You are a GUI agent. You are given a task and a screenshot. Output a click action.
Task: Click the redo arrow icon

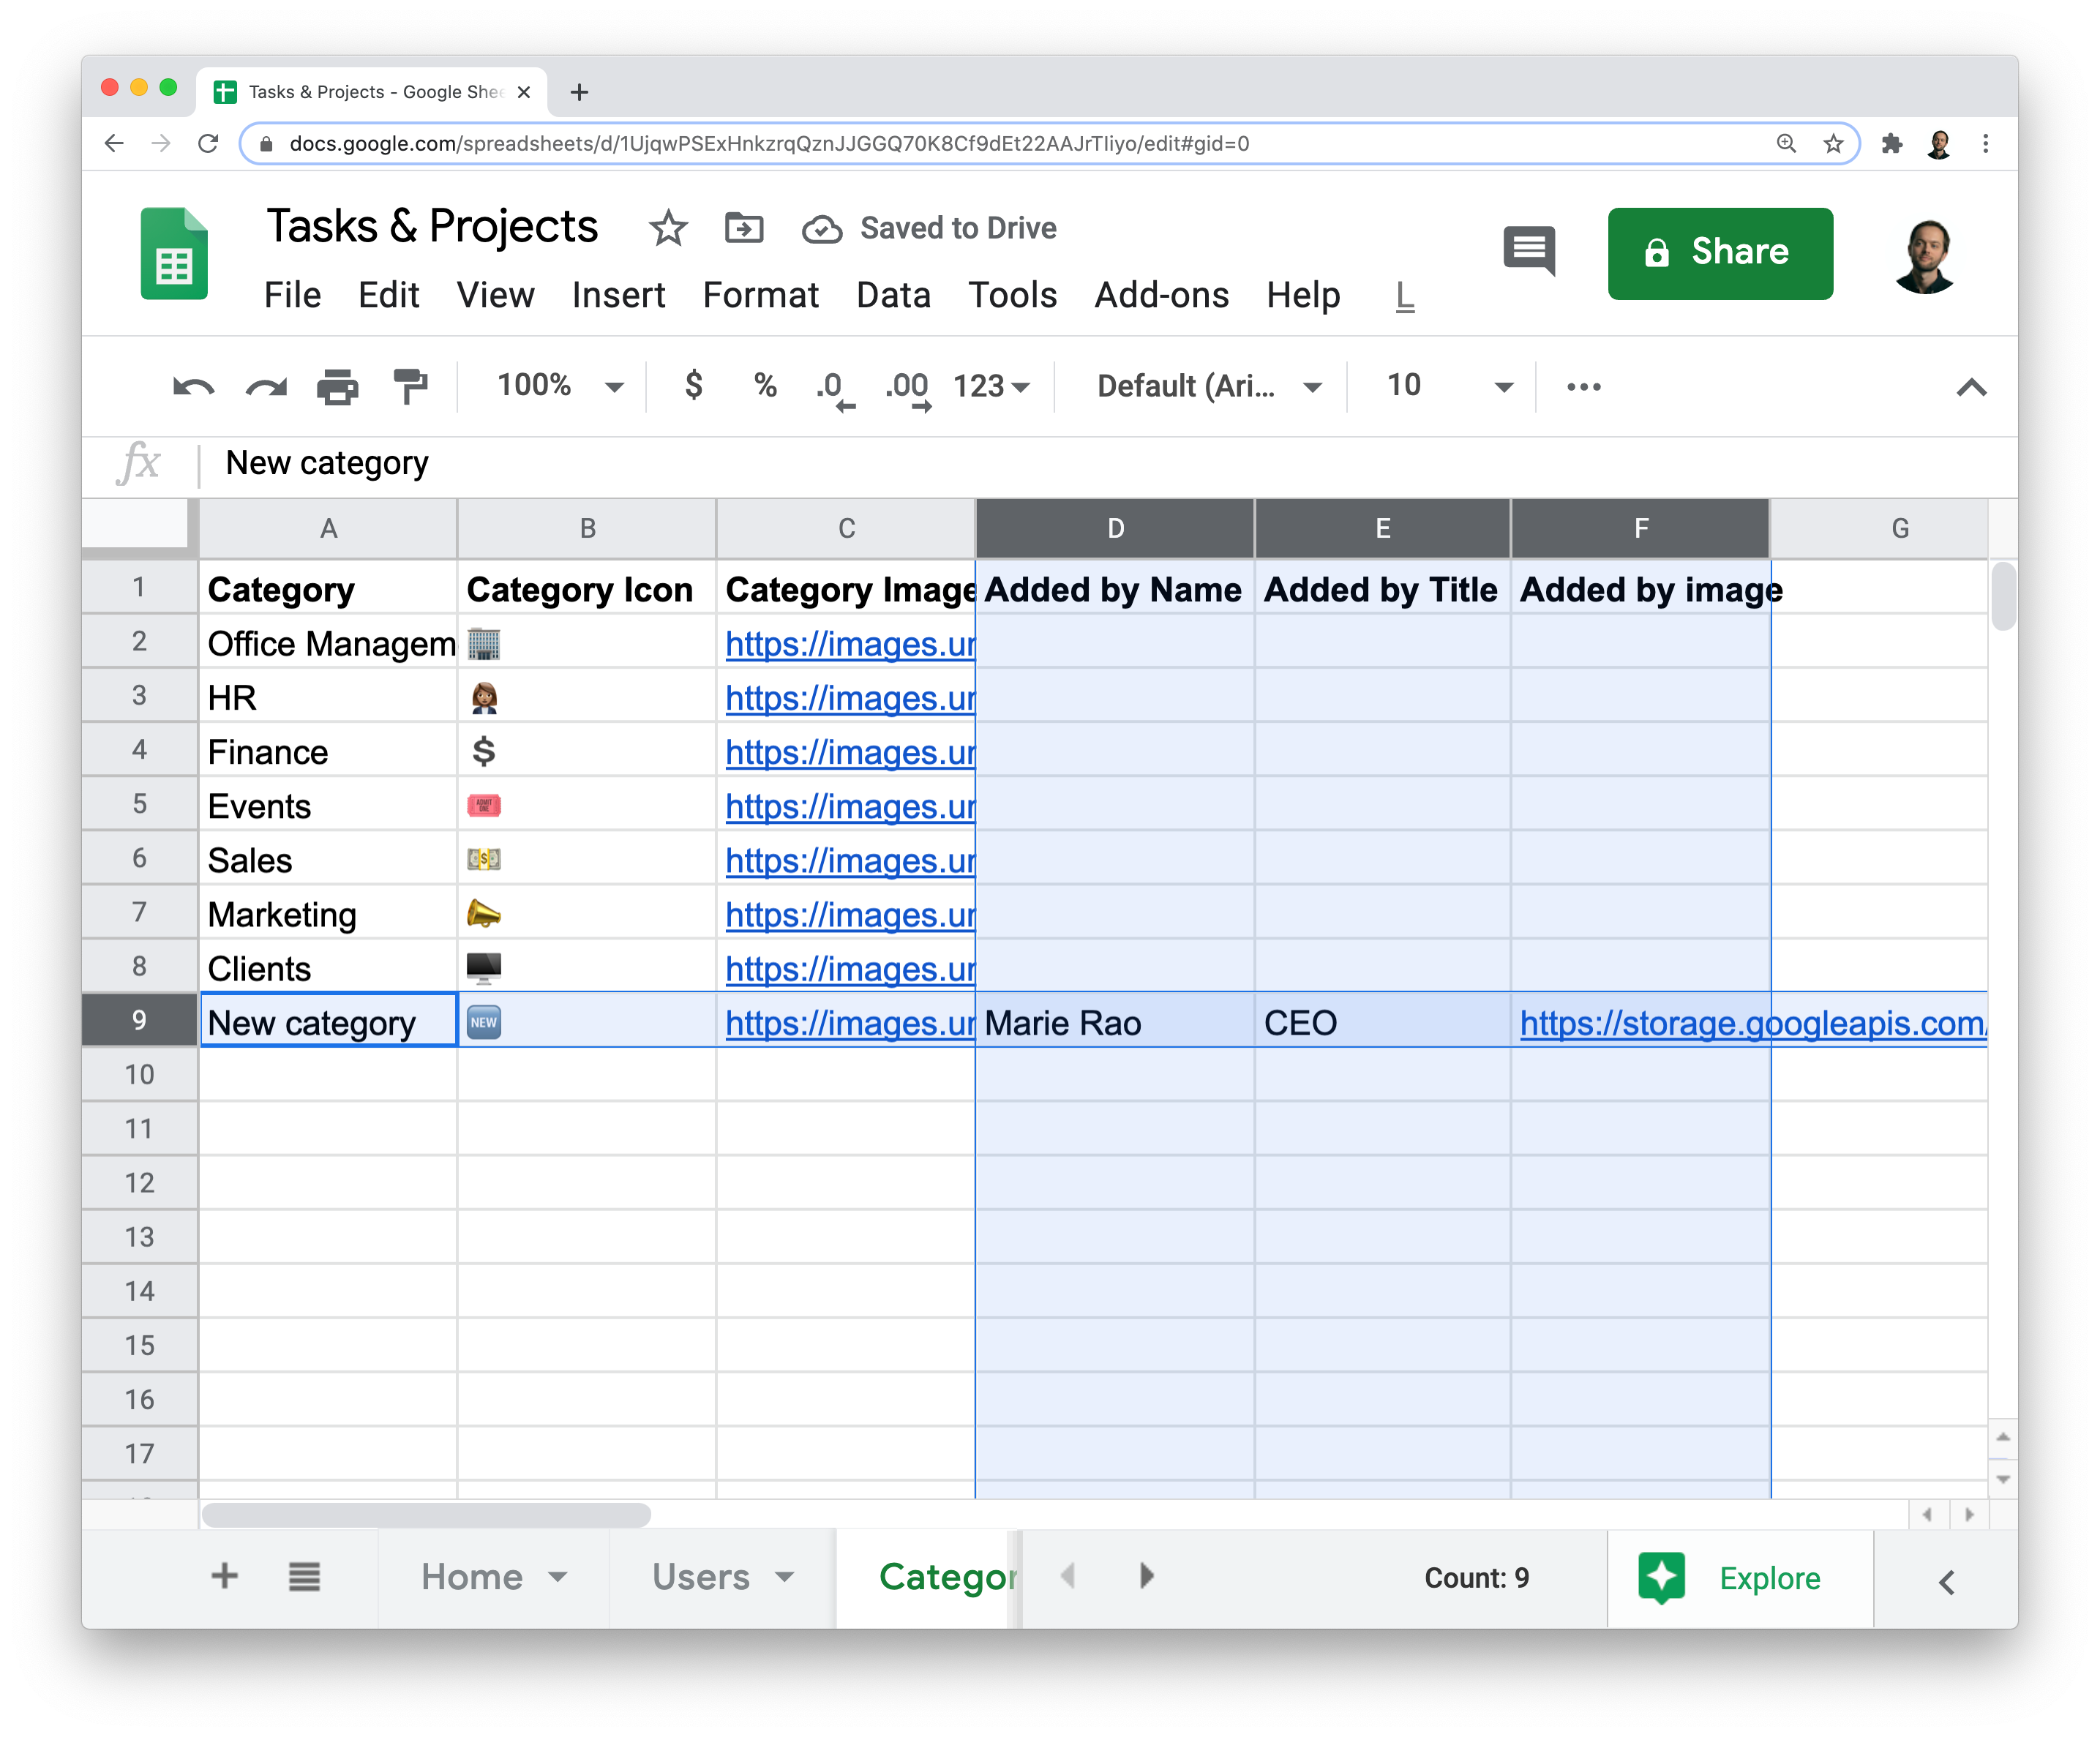point(266,387)
